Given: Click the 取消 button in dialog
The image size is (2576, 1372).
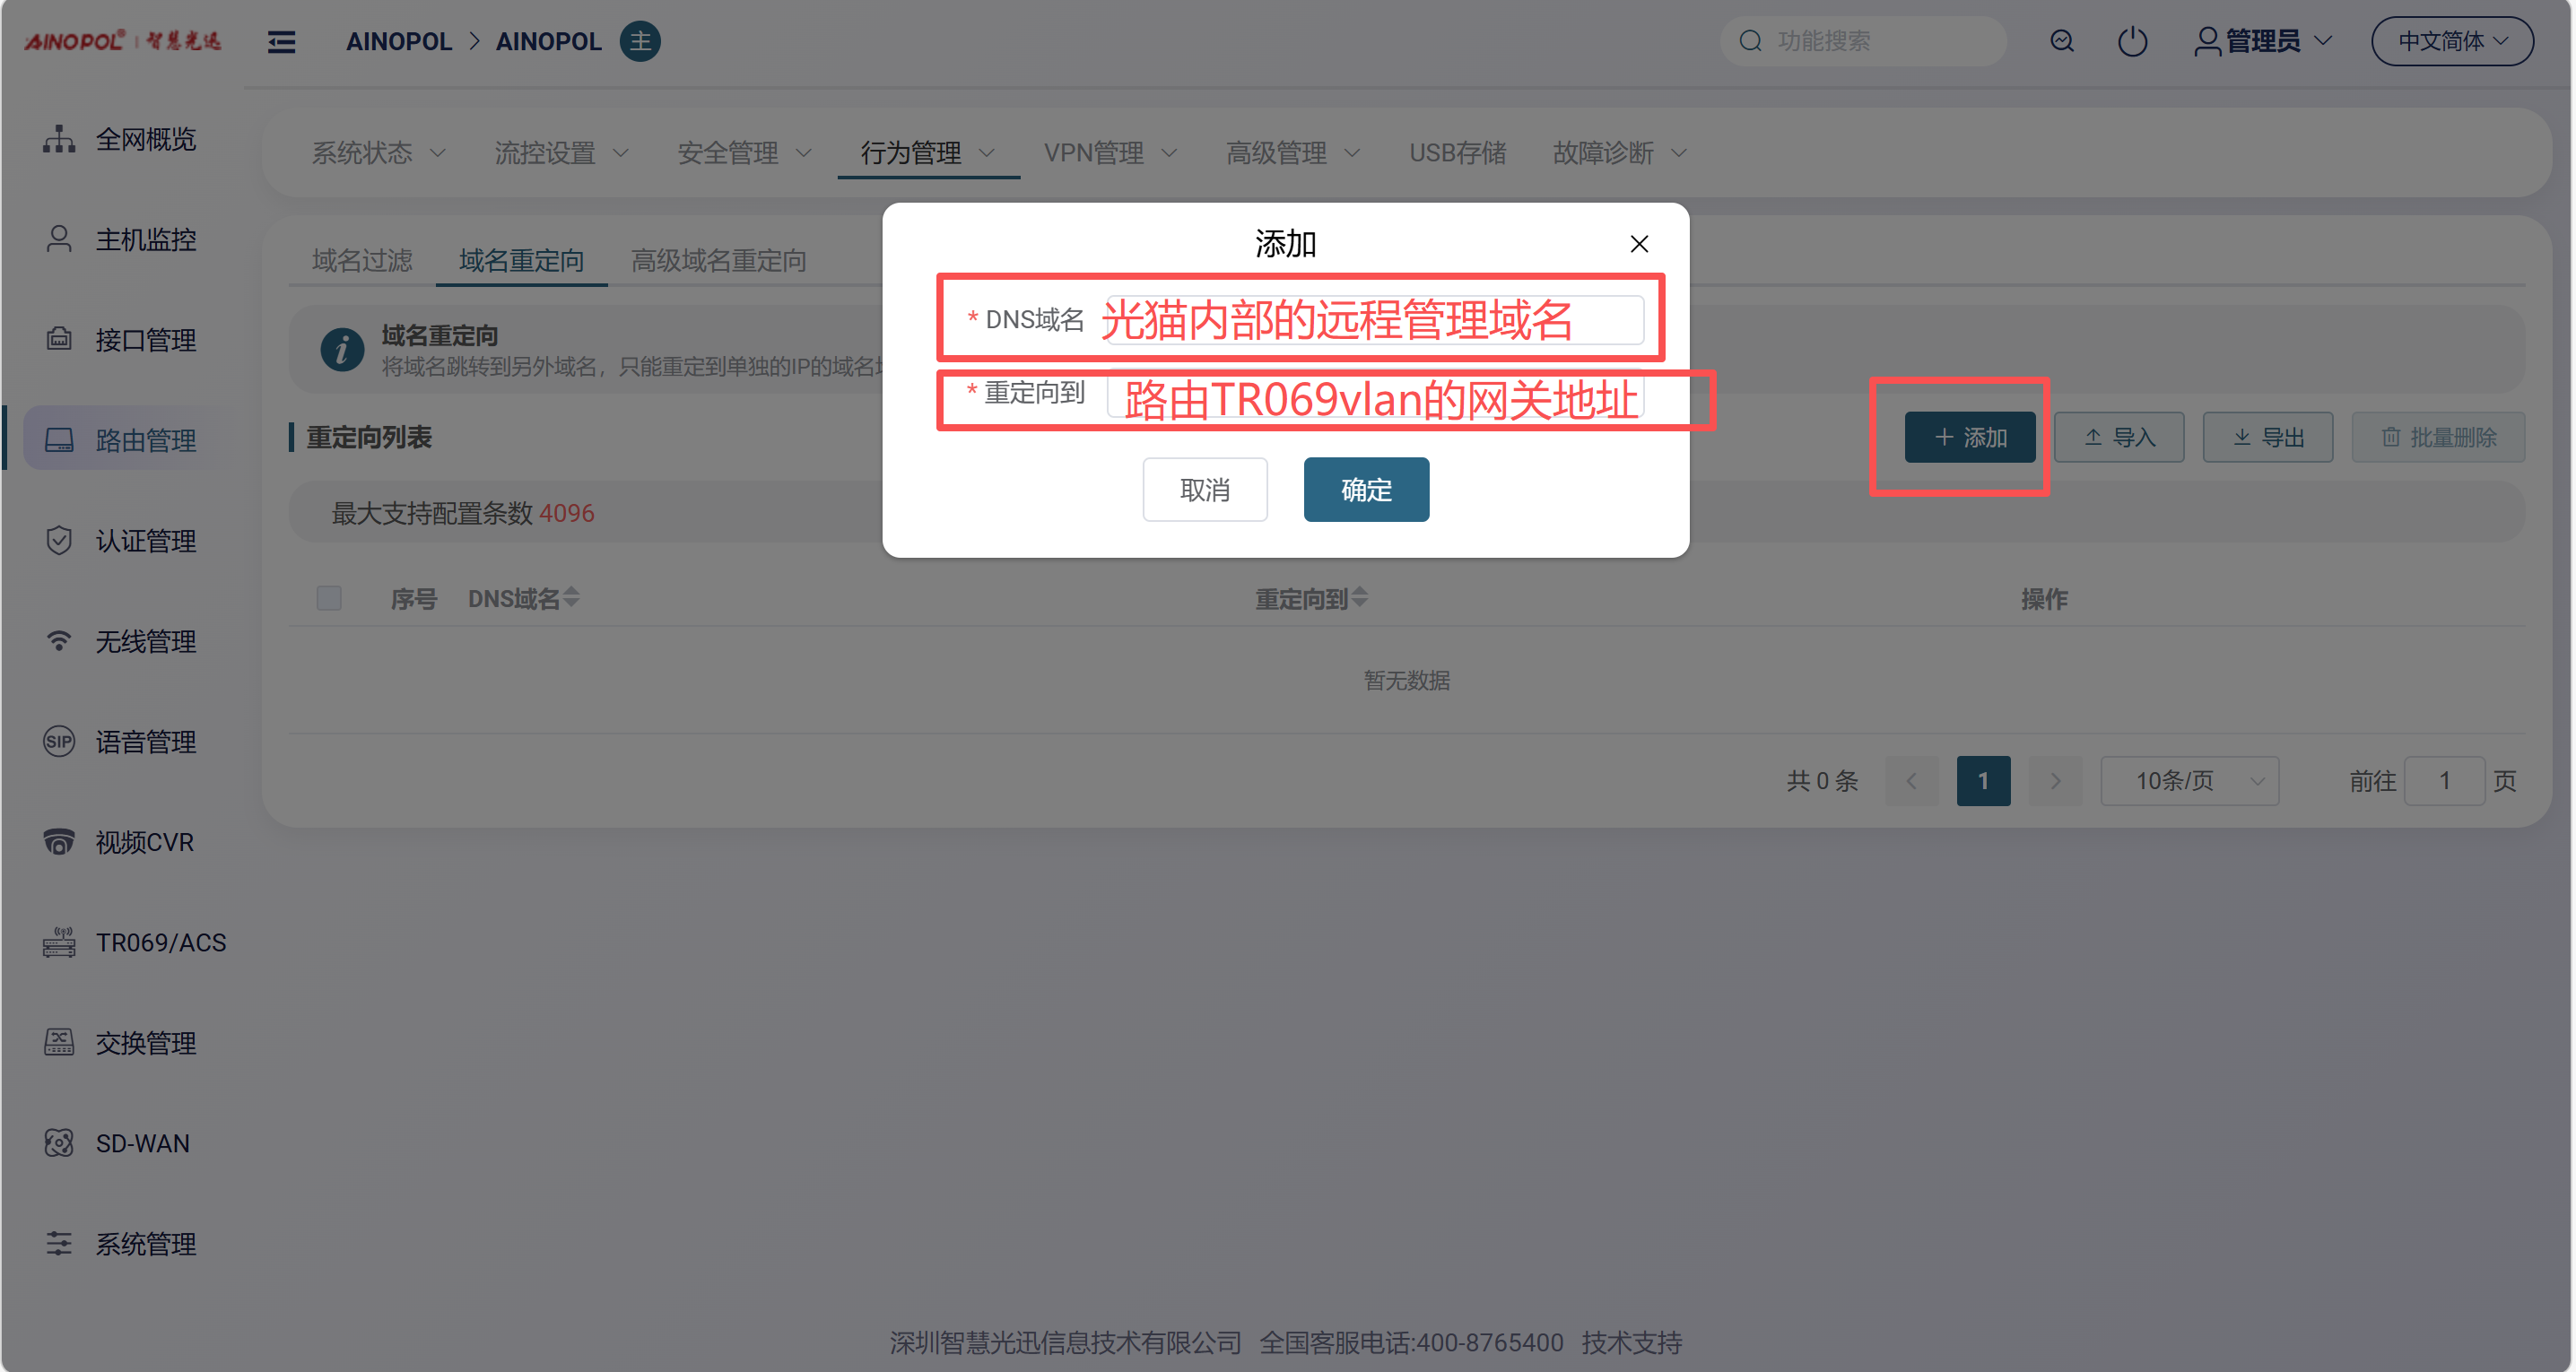Looking at the screenshot, I should pyautogui.click(x=1204, y=490).
